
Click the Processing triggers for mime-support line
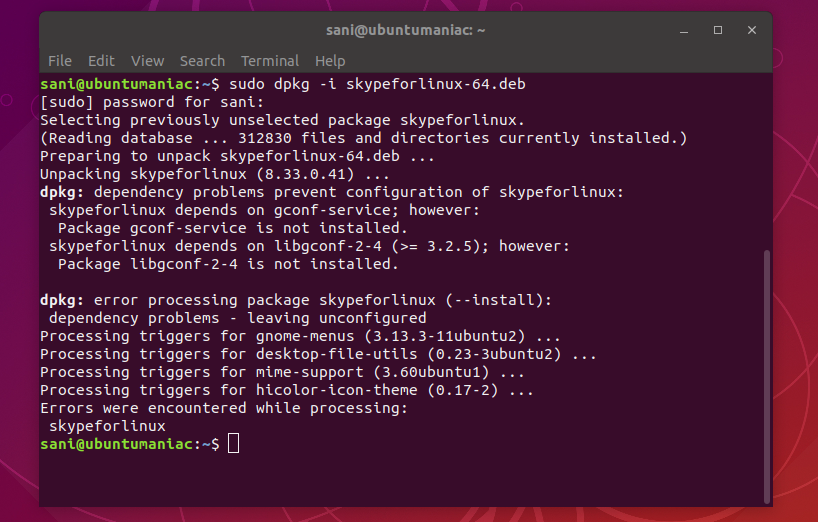coord(282,372)
